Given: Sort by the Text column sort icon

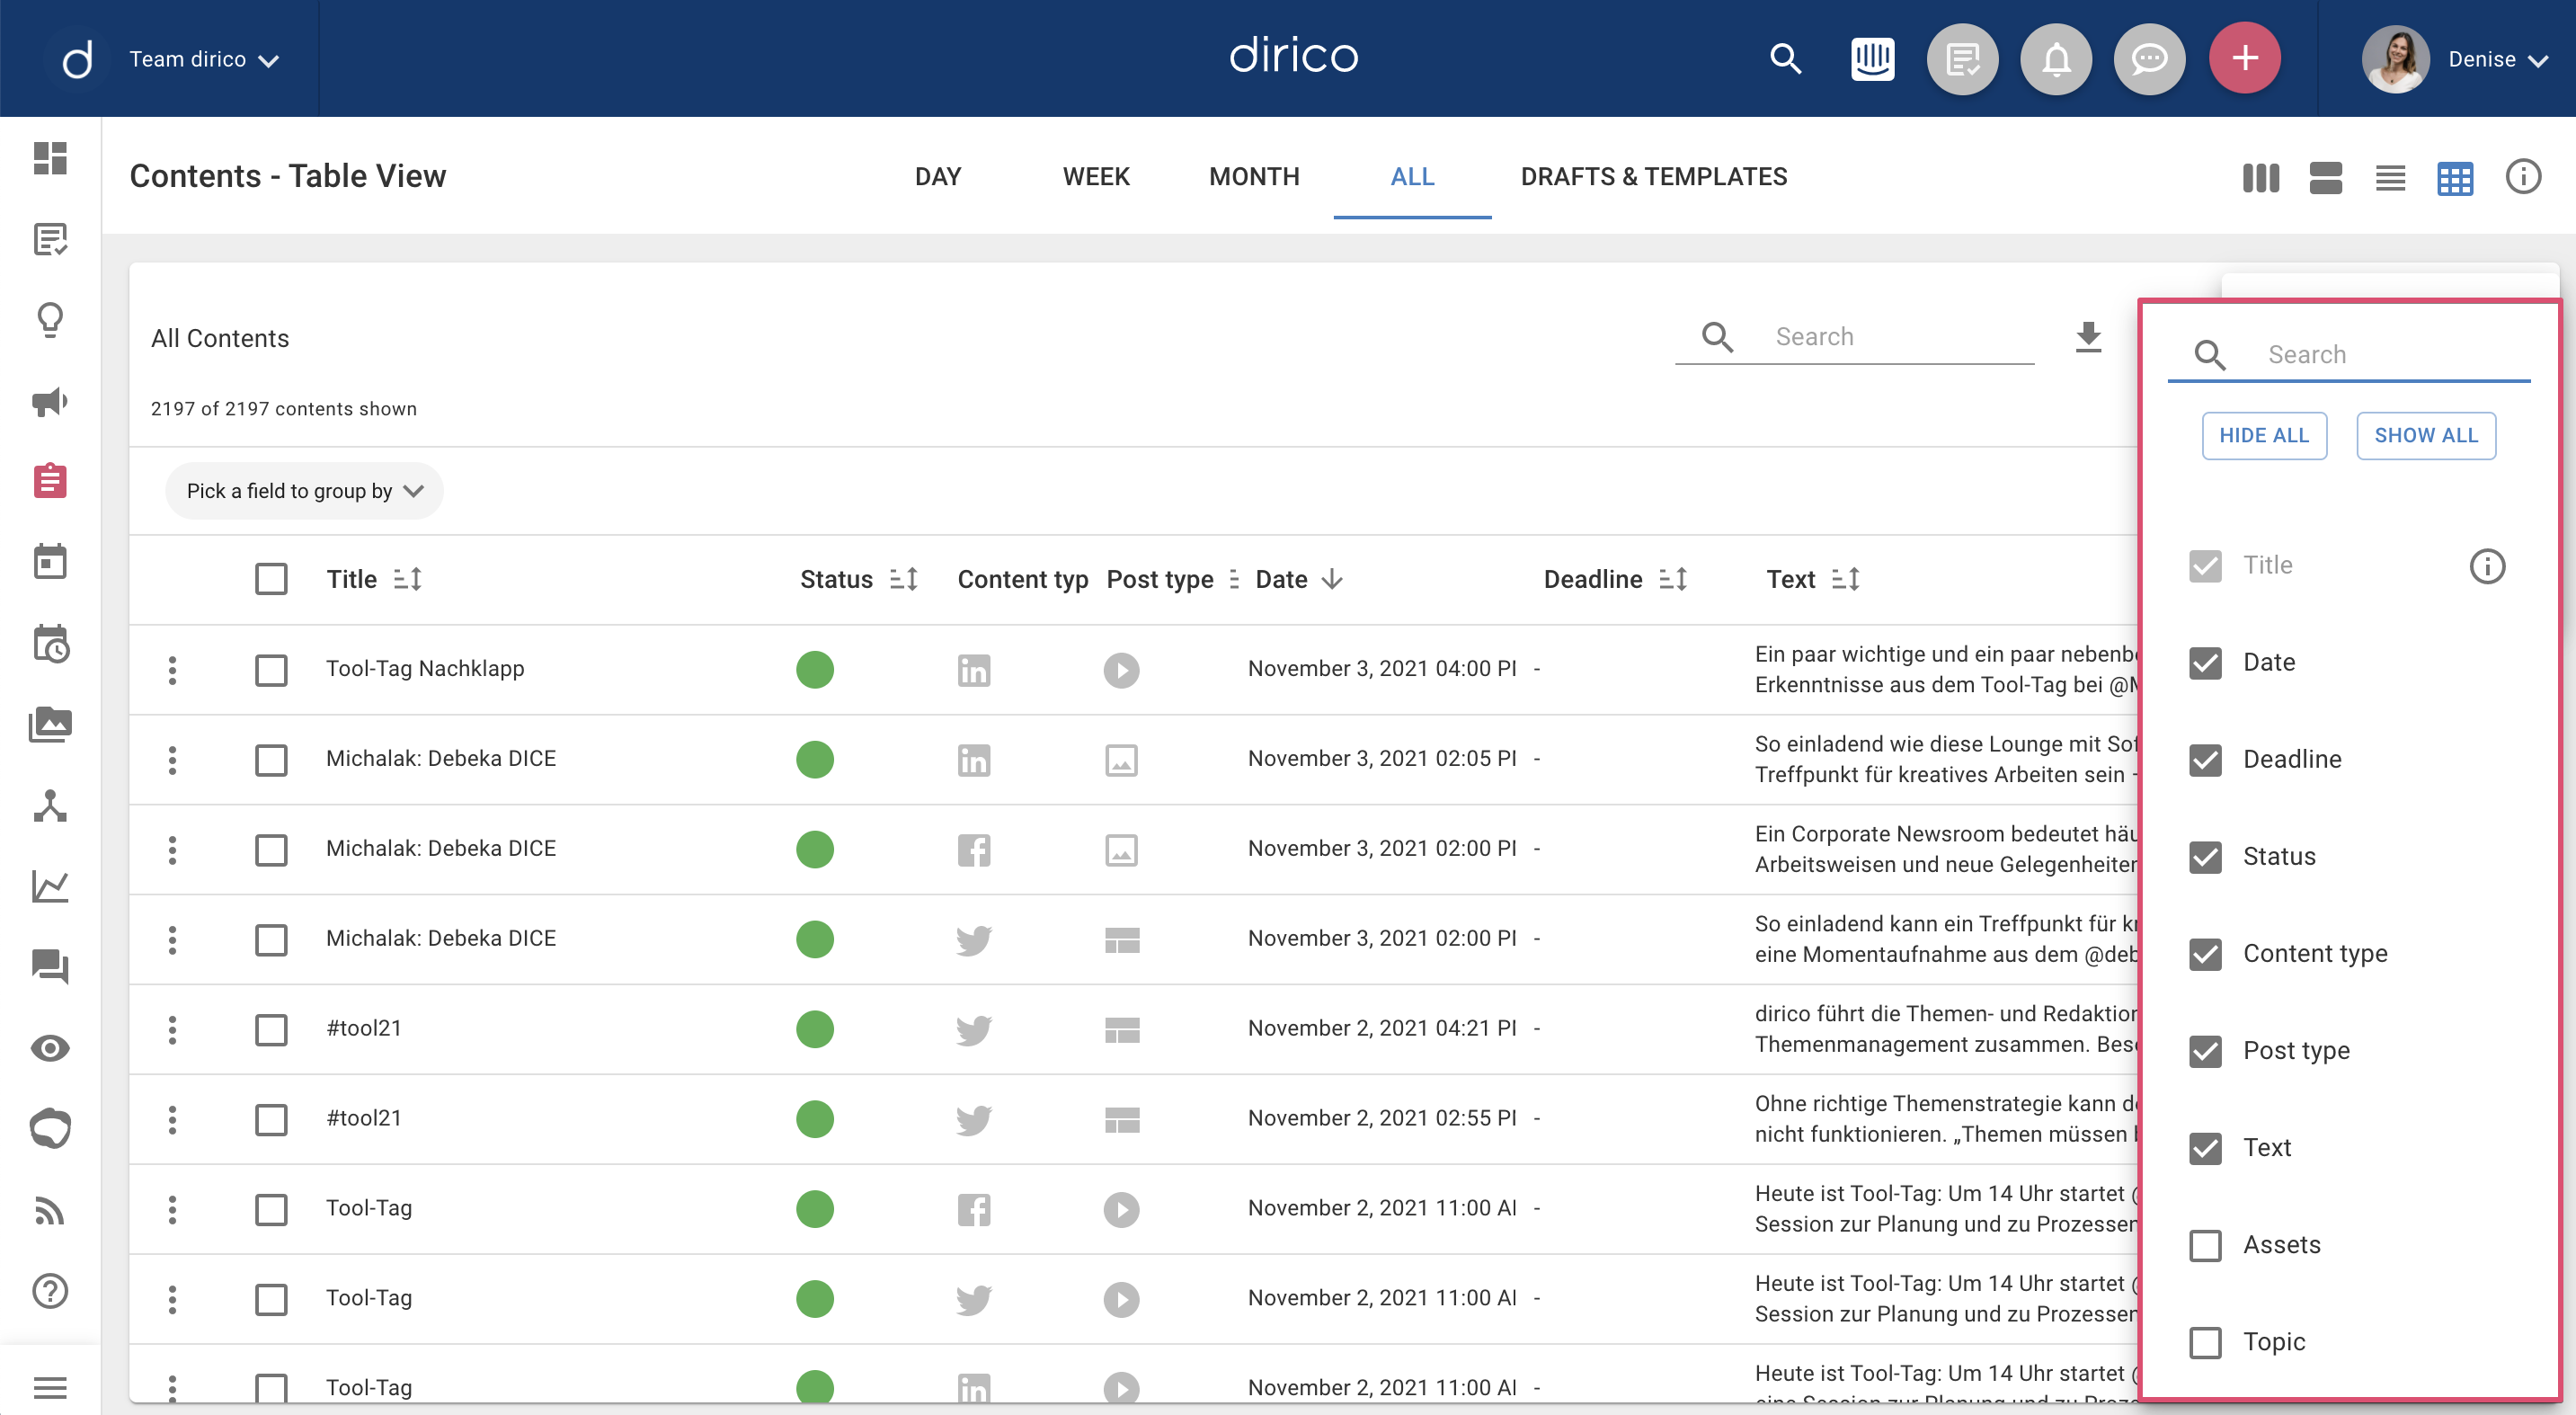Looking at the screenshot, I should pyautogui.click(x=1845, y=579).
